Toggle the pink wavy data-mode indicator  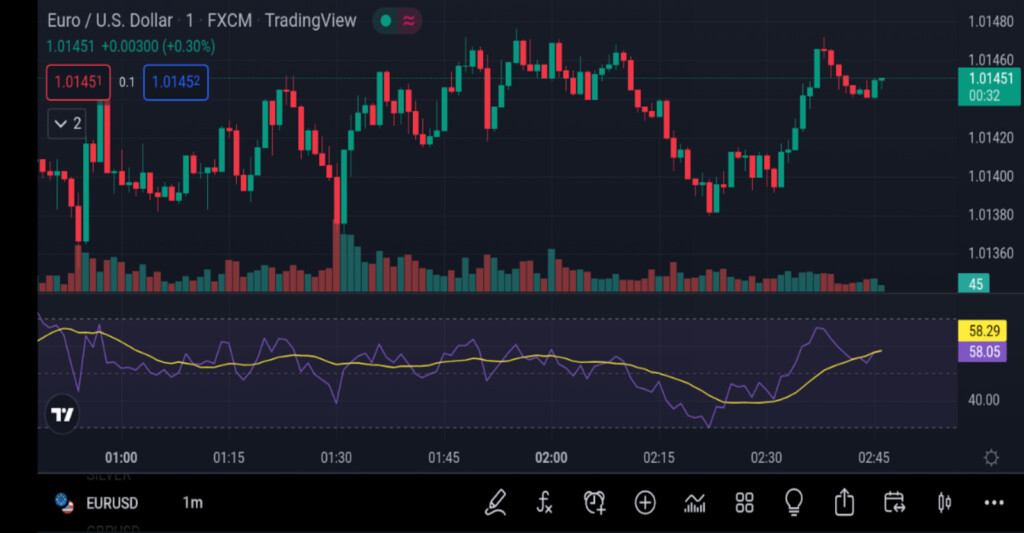[408, 21]
